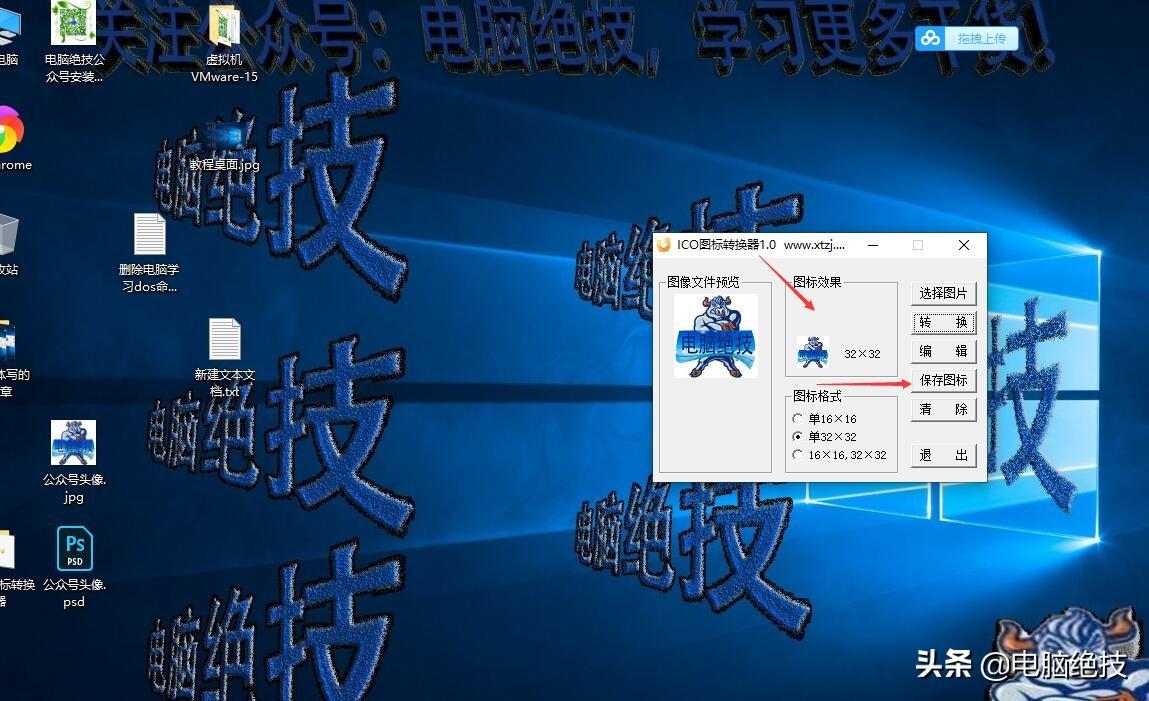Minimize the ICO图标转换器 window

(873, 245)
